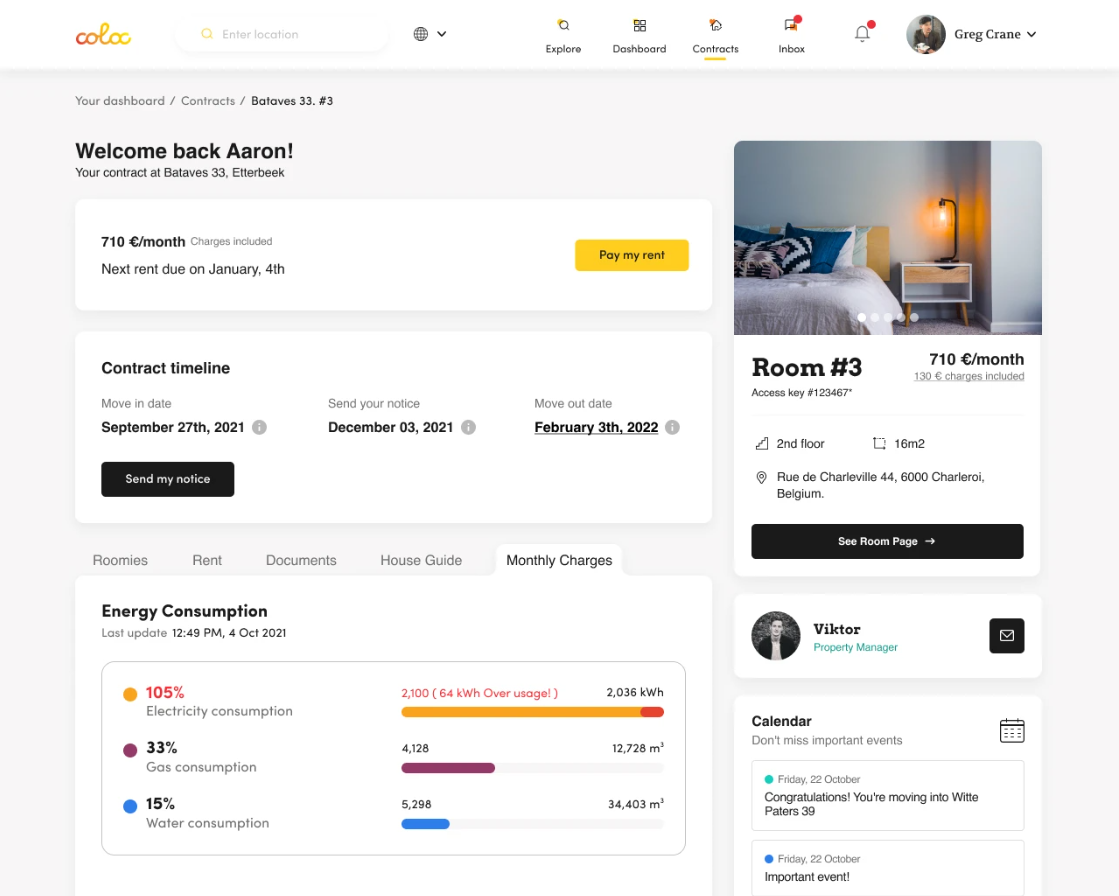The width and height of the screenshot is (1119, 896).
Task: Open the Calendar icon
Action: tap(1012, 730)
